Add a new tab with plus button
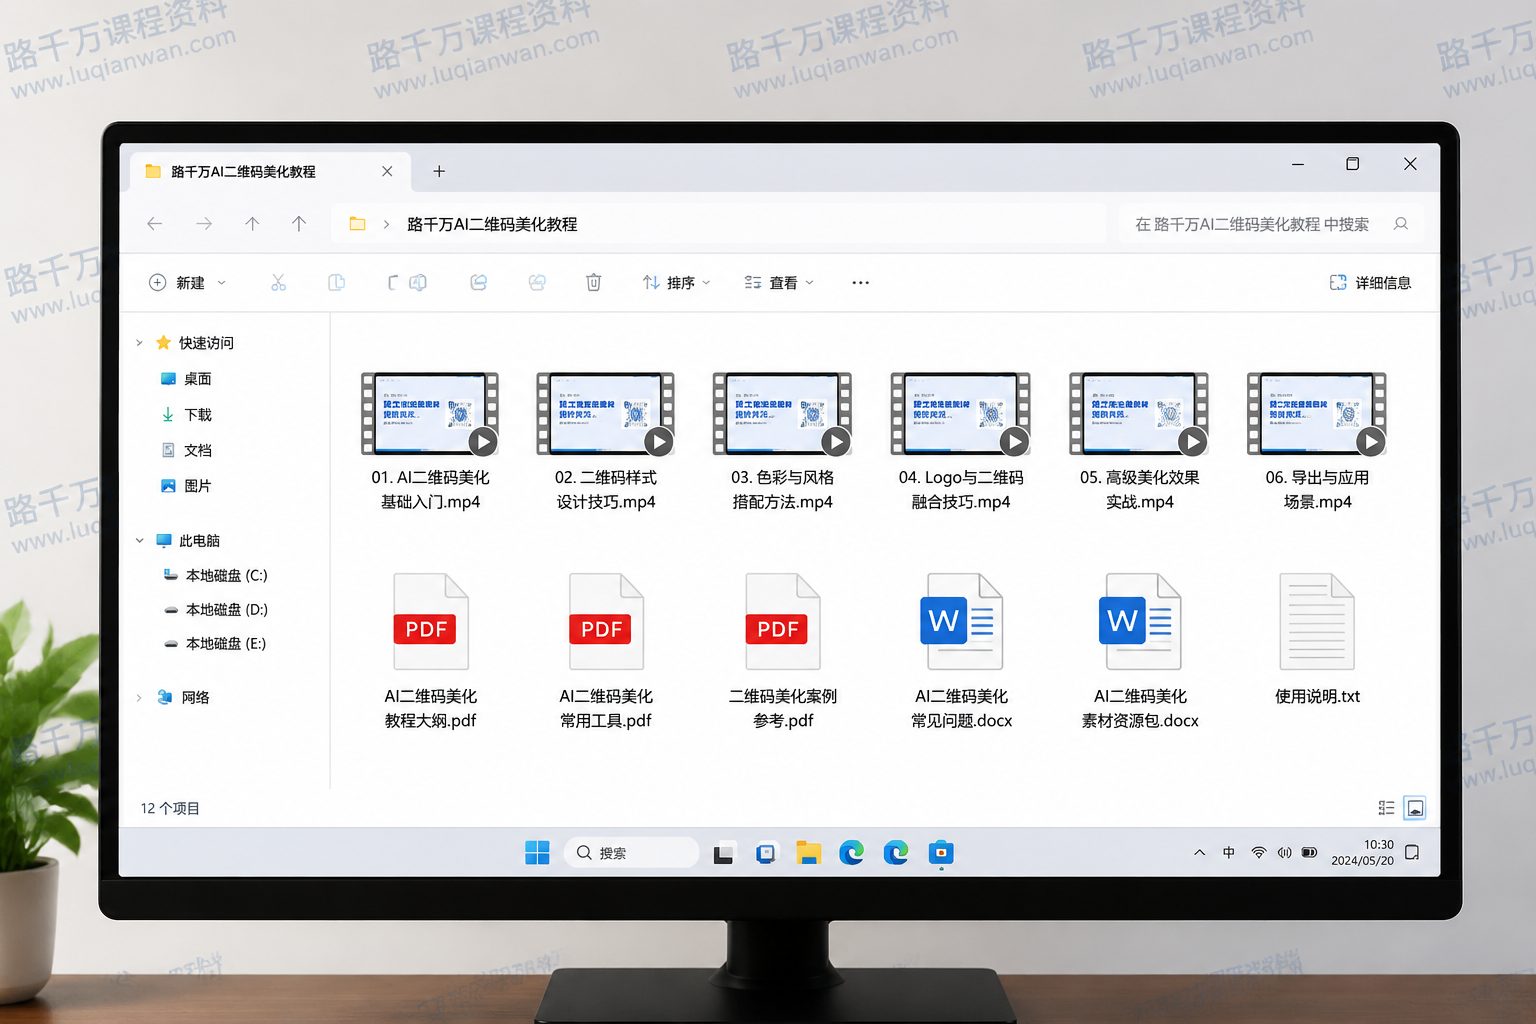The height and width of the screenshot is (1024, 1536). click(x=439, y=171)
